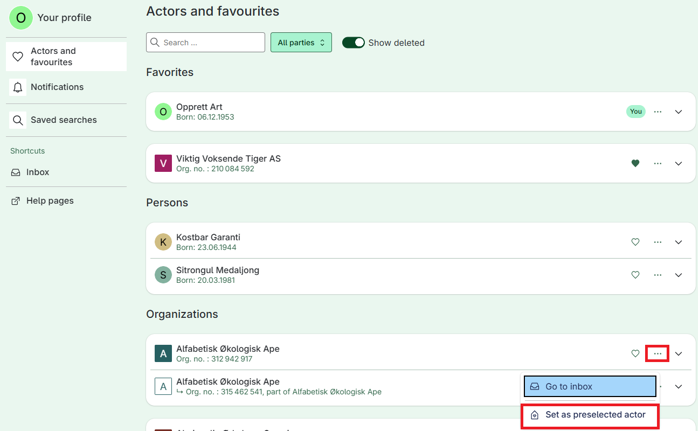The height and width of the screenshot is (431, 698).
Task: Expand the Kostbar Garanti row
Action: (x=678, y=242)
